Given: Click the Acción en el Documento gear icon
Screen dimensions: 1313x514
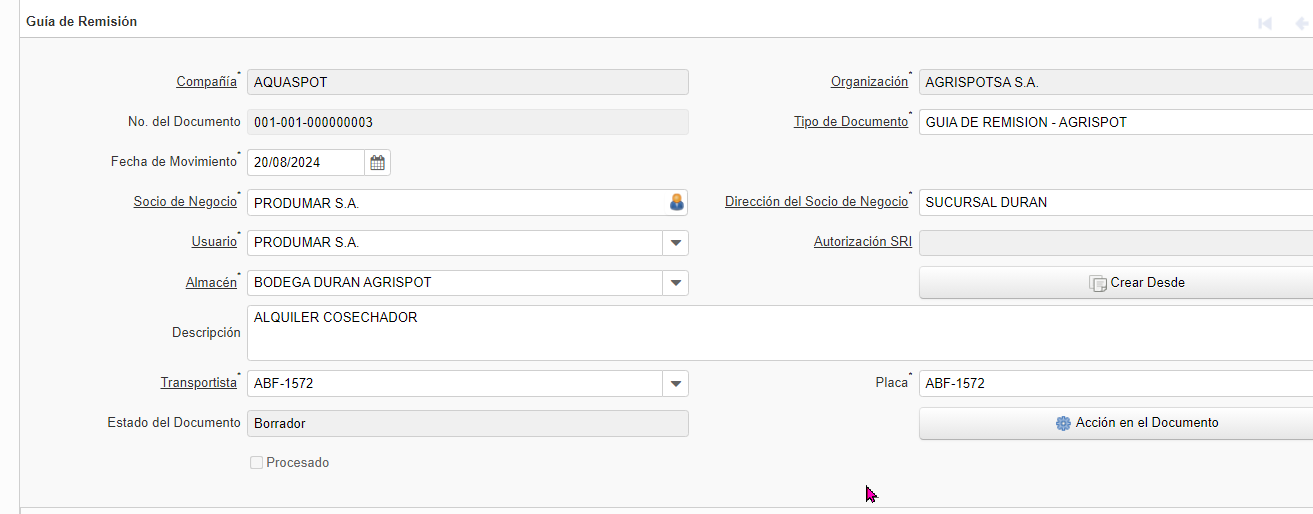Looking at the screenshot, I should [x=1063, y=423].
